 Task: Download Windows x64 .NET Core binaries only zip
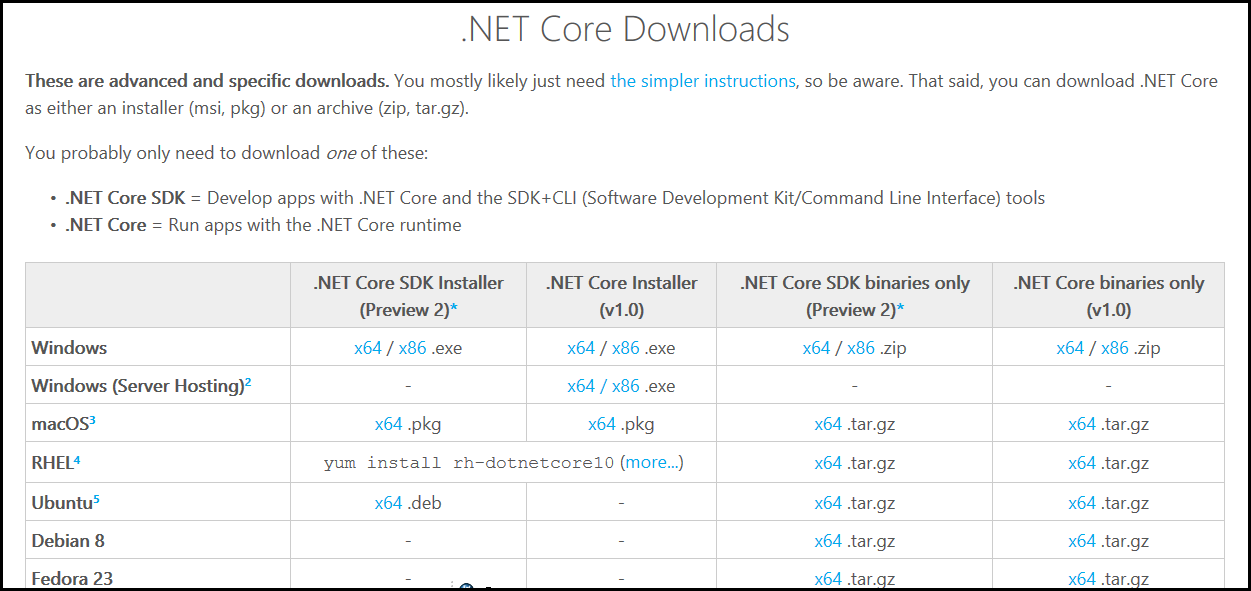1070,348
